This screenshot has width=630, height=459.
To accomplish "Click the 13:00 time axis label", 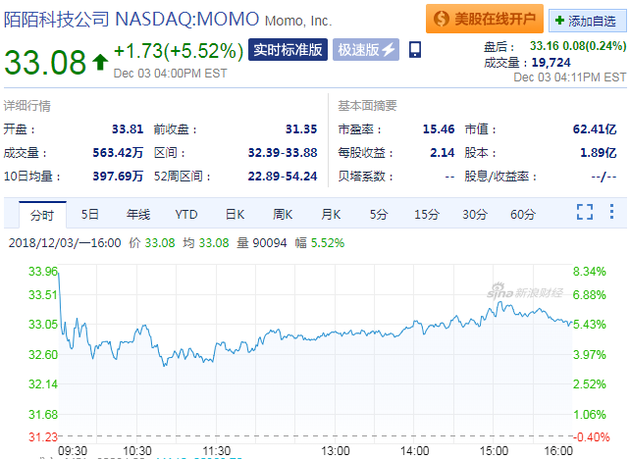I will coord(335,451).
